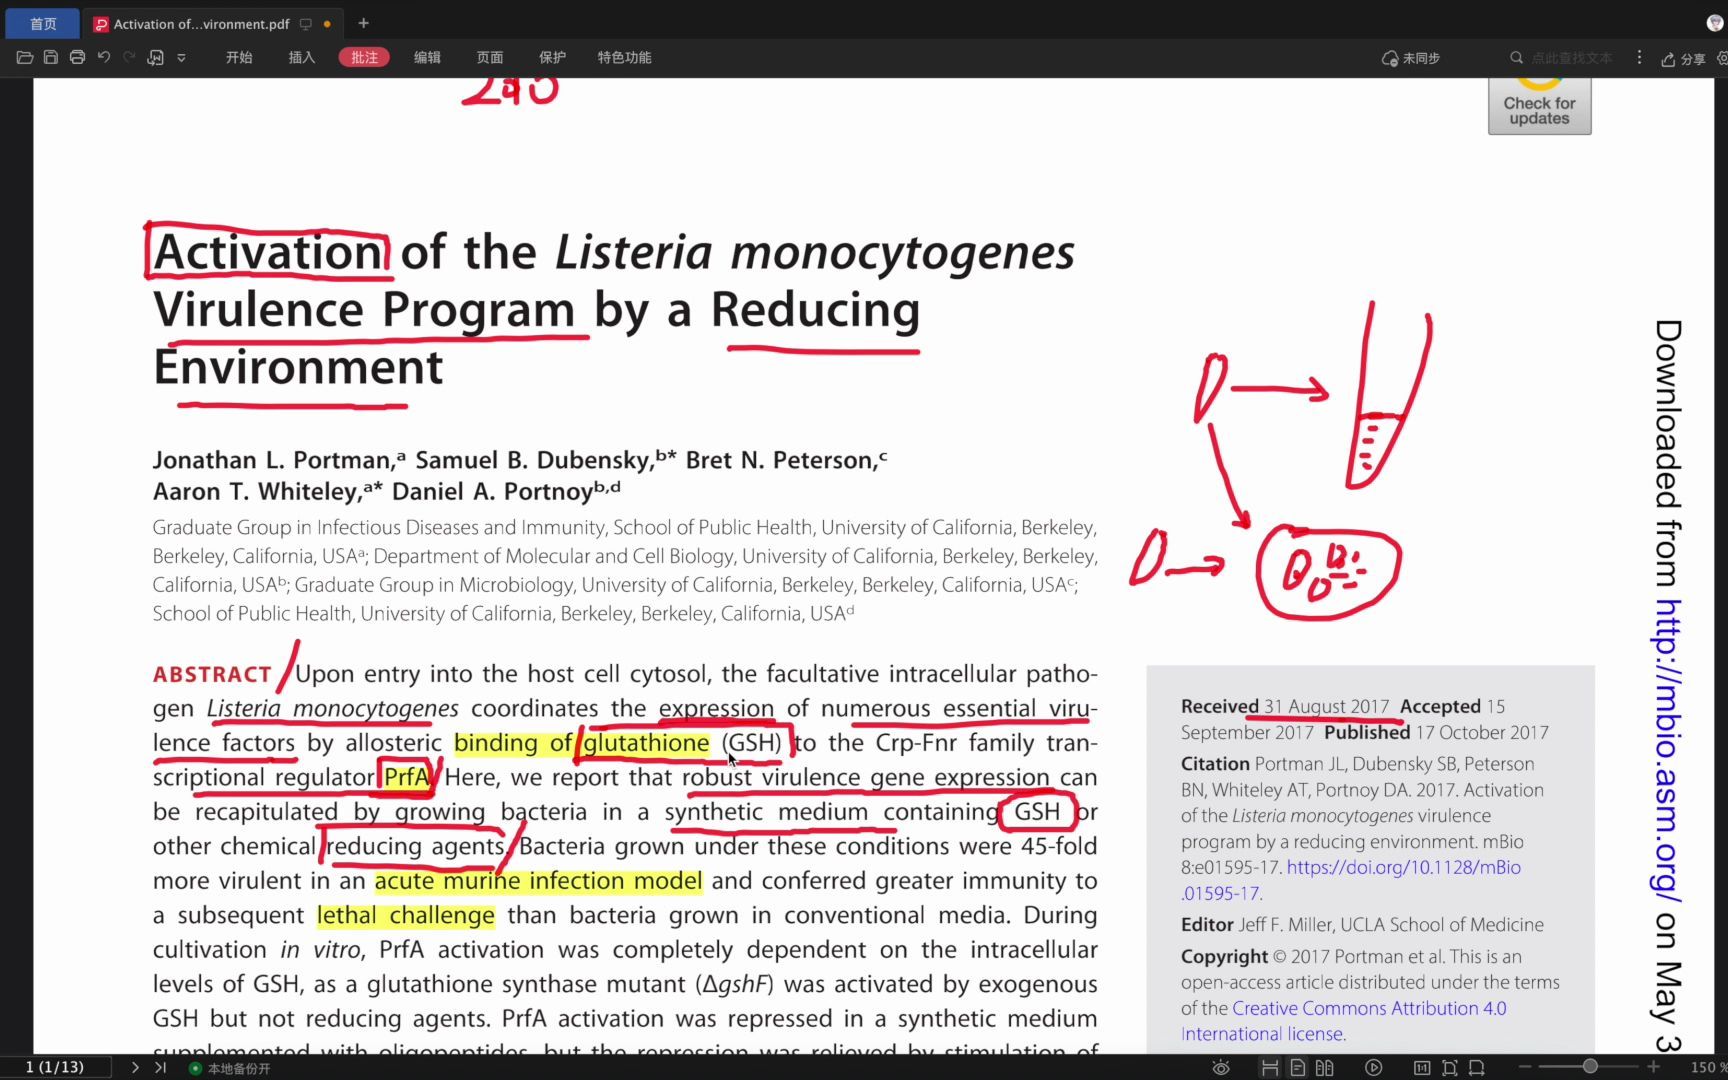Click the circled 'GSH' in the abstract
Image resolution: width=1728 pixels, height=1080 pixels.
(x=1037, y=812)
